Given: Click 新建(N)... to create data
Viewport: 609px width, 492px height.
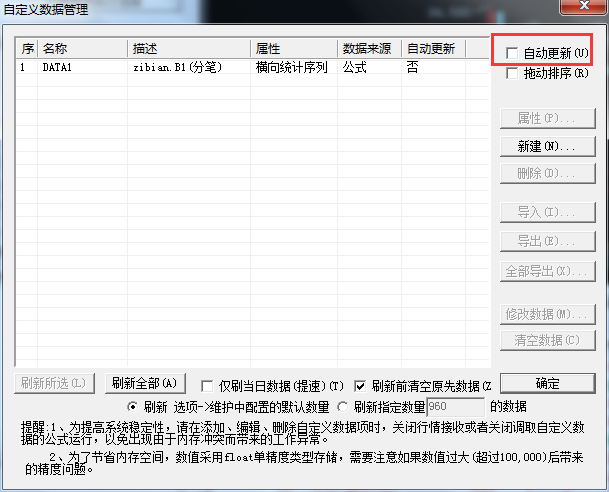Looking at the screenshot, I should tap(548, 146).
